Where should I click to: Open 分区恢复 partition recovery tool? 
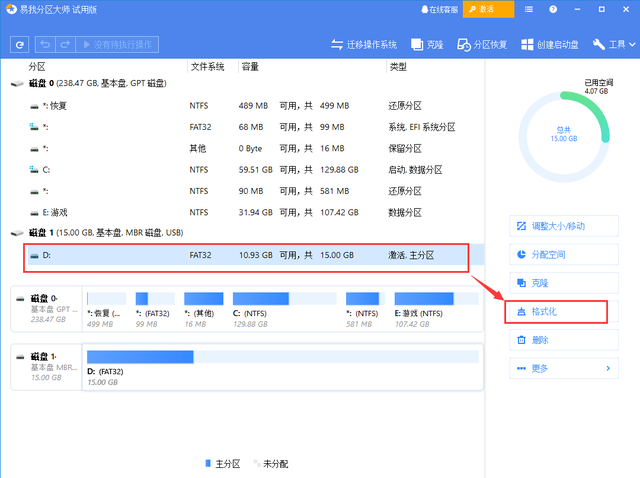[x=482, y=45]
